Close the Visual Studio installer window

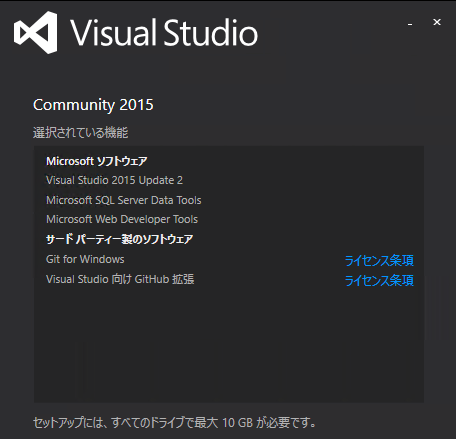(437, 22)
